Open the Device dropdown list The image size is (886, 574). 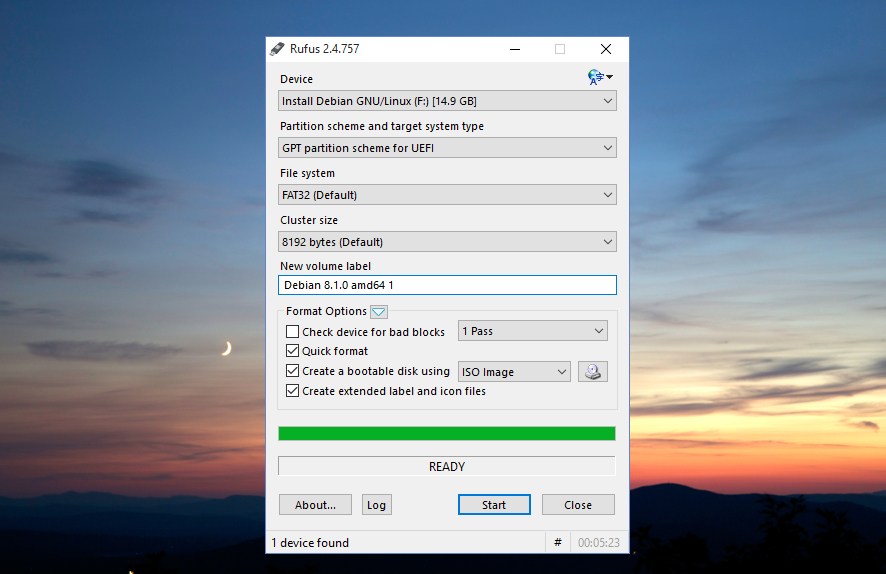(x=447, y=101)
